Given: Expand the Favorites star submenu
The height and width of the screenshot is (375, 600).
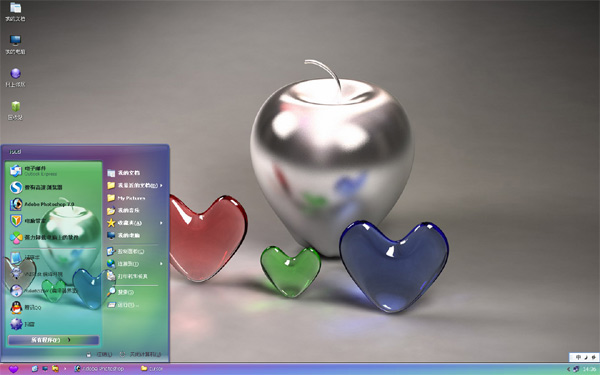Looking at the screenshot, I should 135,223.
